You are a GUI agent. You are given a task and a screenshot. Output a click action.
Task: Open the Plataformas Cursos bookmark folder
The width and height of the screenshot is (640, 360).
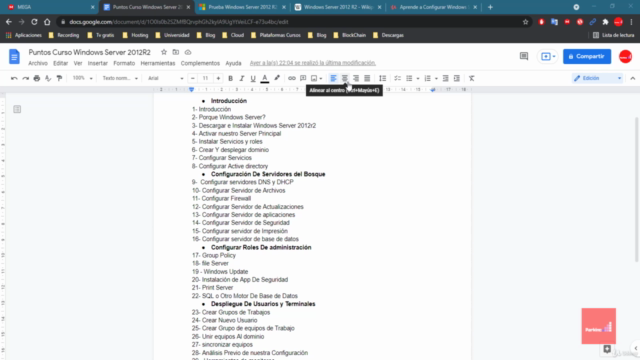276,35
